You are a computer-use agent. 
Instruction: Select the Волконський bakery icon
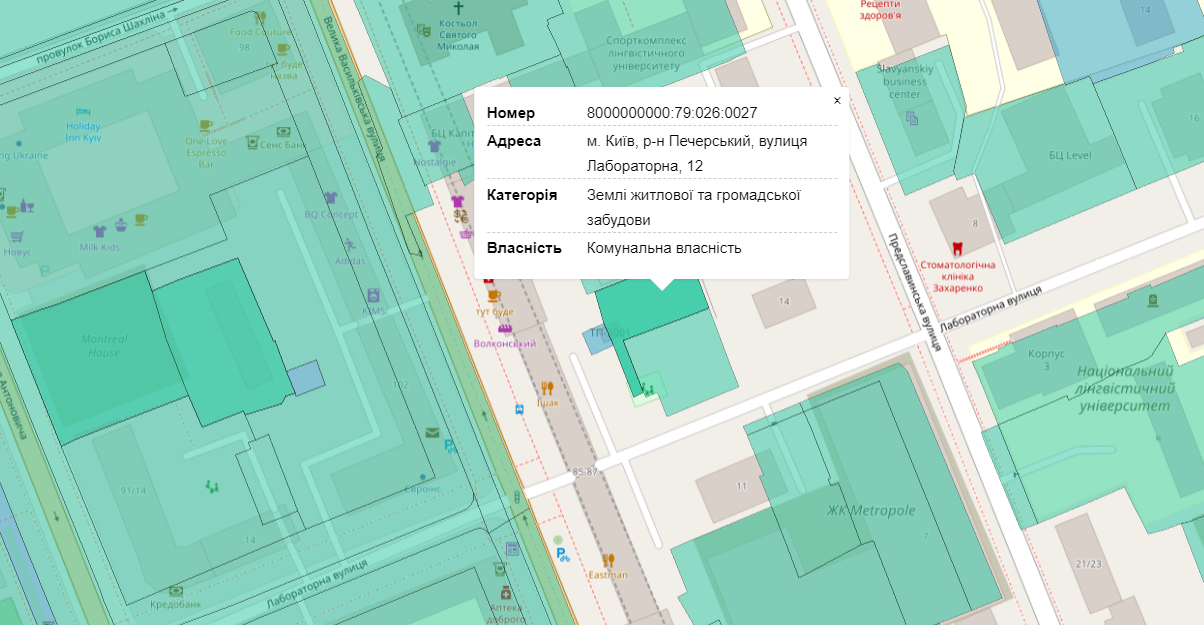click(505, 328)
